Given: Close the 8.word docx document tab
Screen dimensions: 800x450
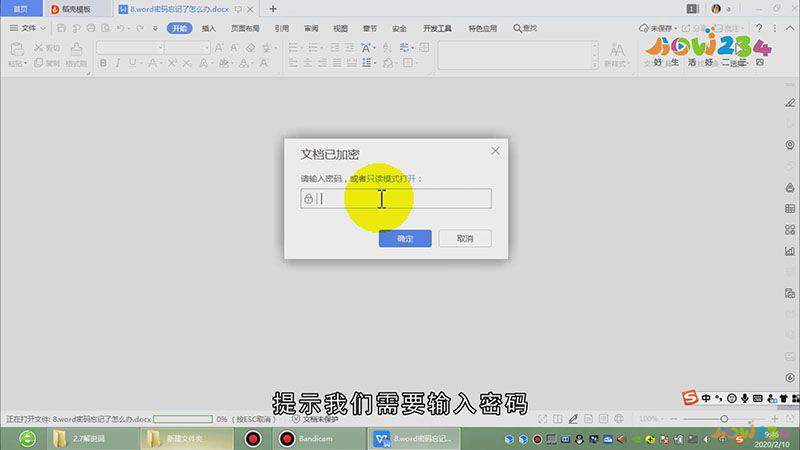Looking at the screenshot, I should 250,9.
